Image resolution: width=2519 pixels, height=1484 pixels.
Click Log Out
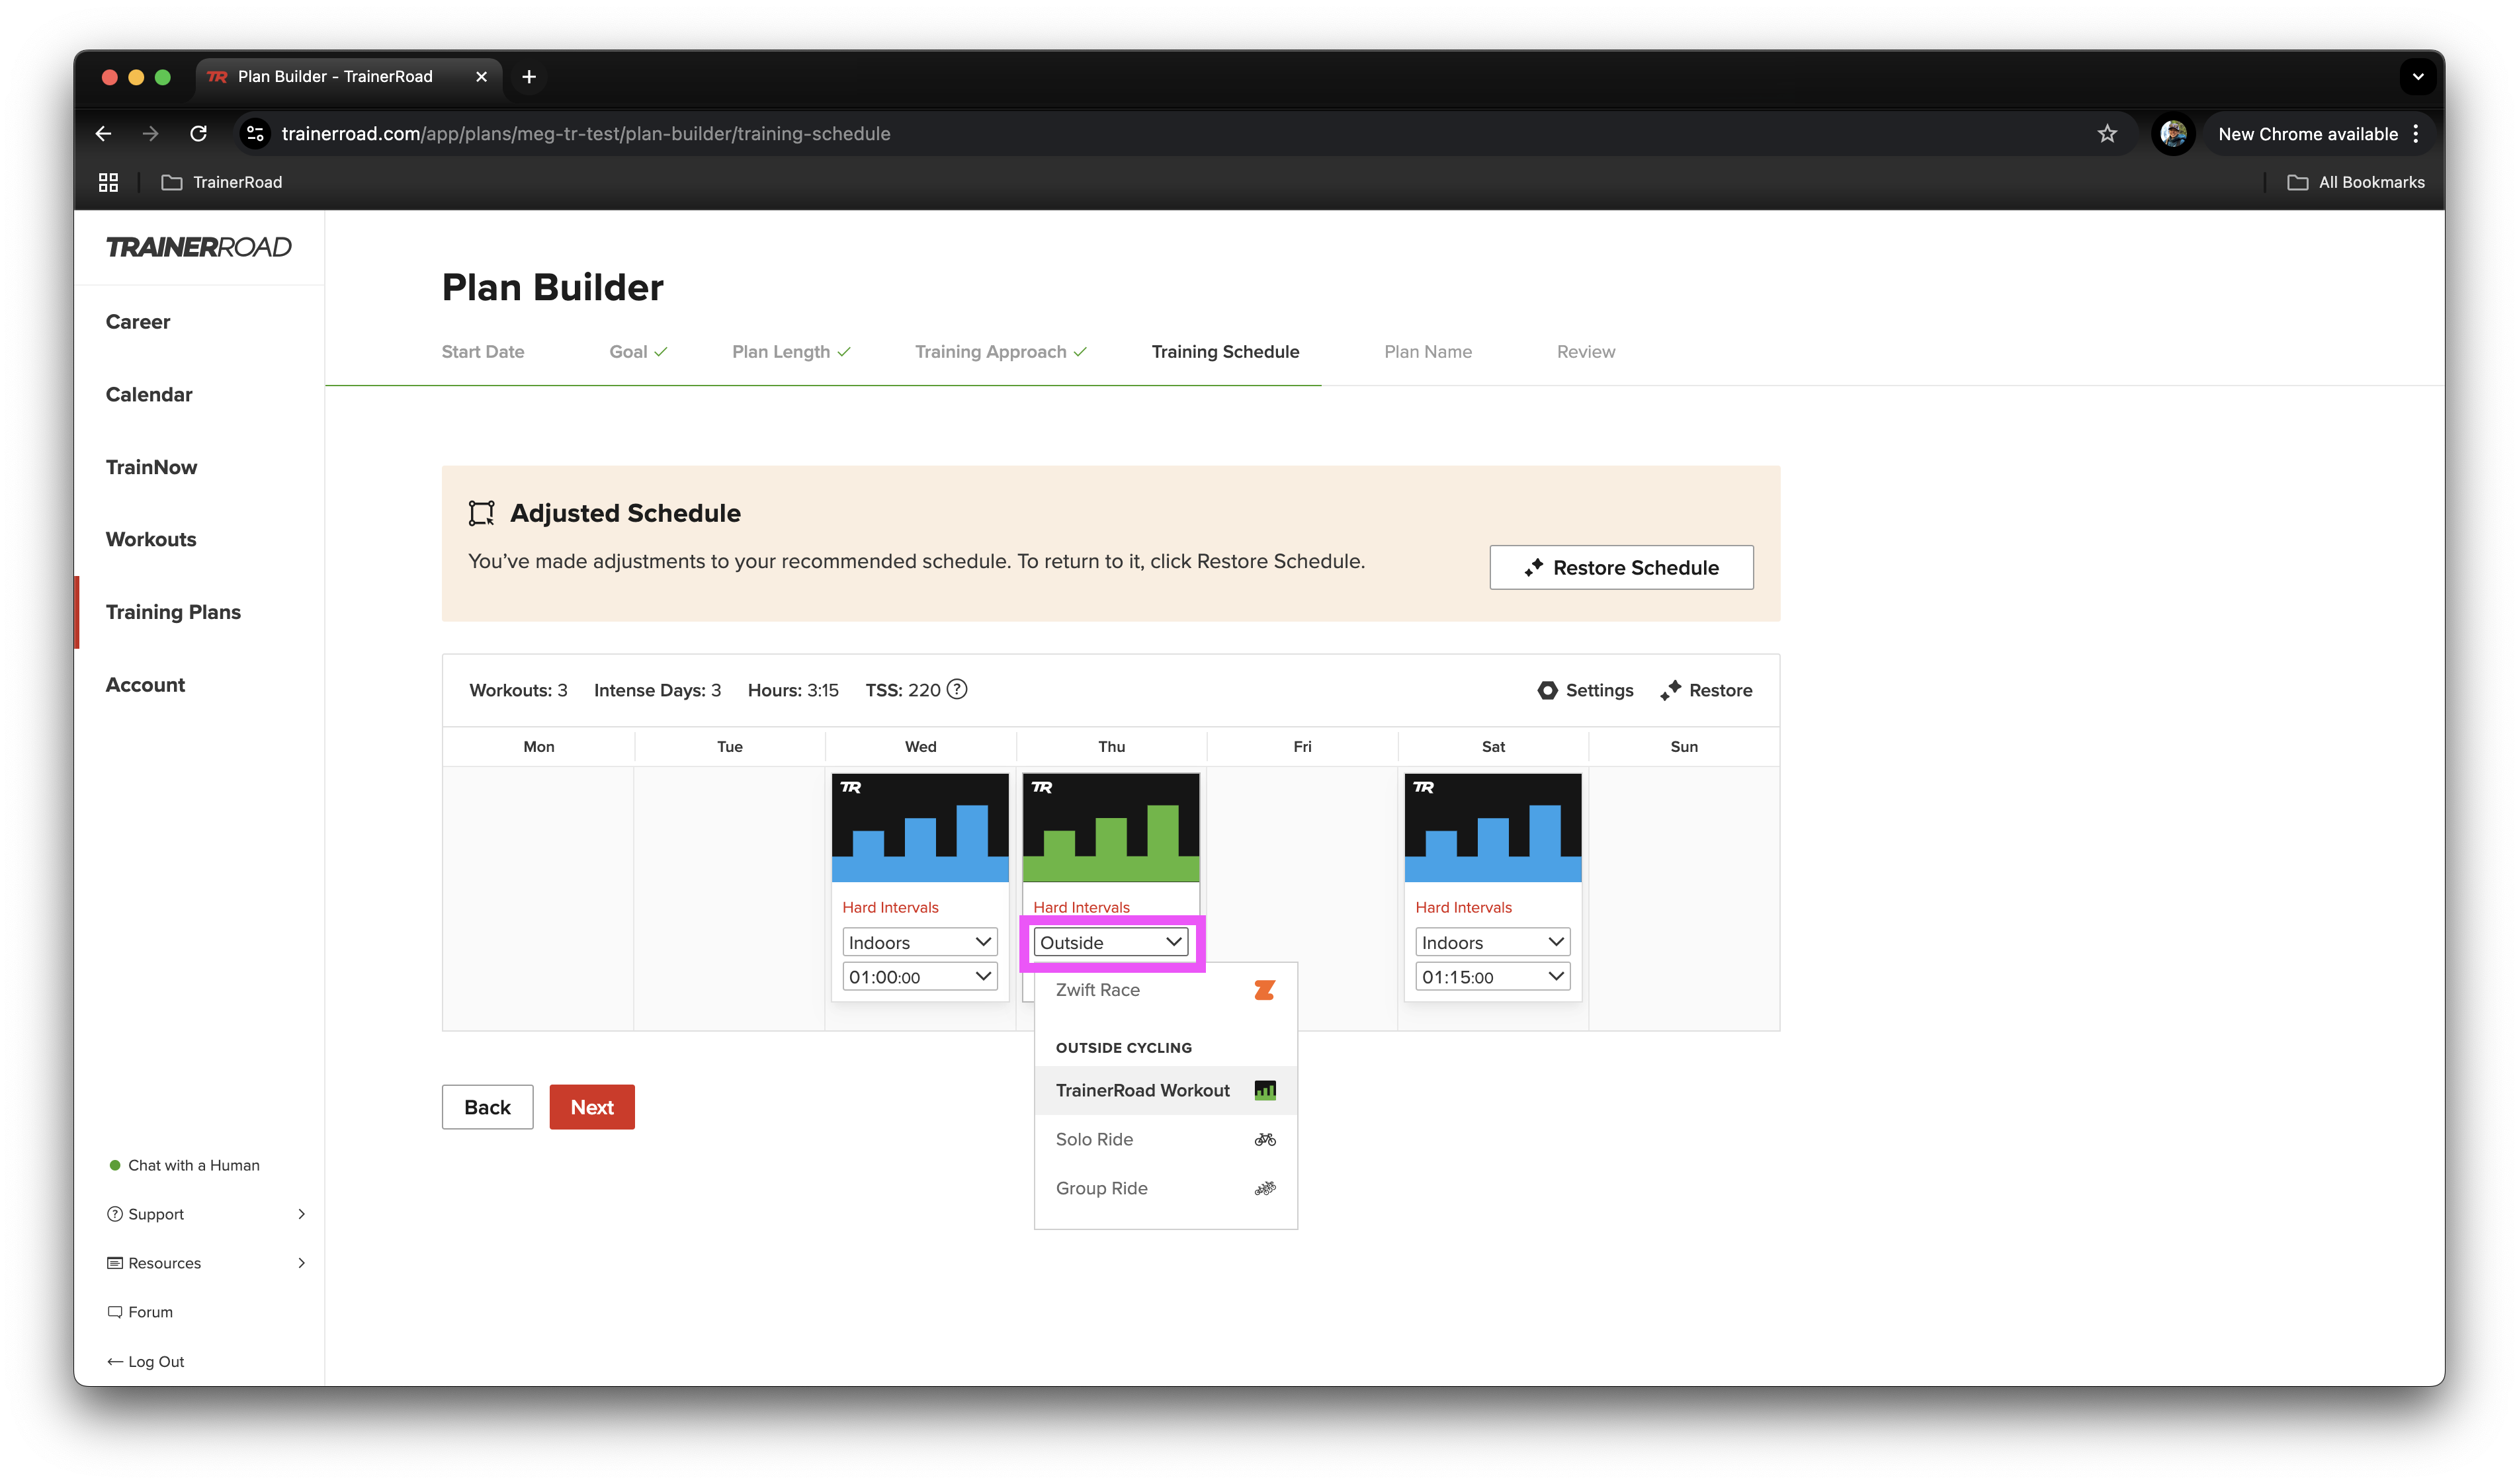point(146,1362)
